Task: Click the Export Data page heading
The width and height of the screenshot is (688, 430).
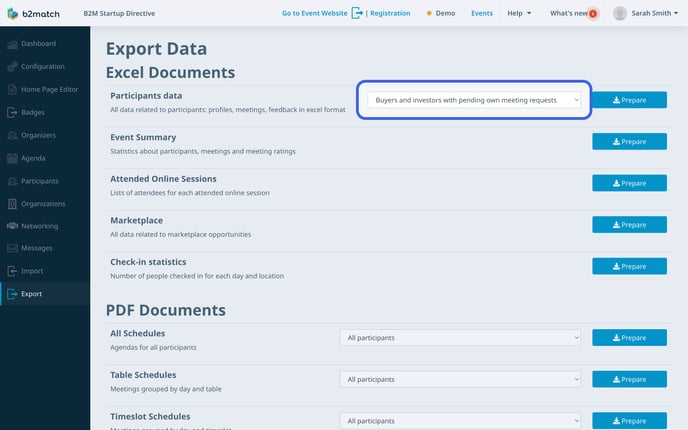Action: click(156, 49)
